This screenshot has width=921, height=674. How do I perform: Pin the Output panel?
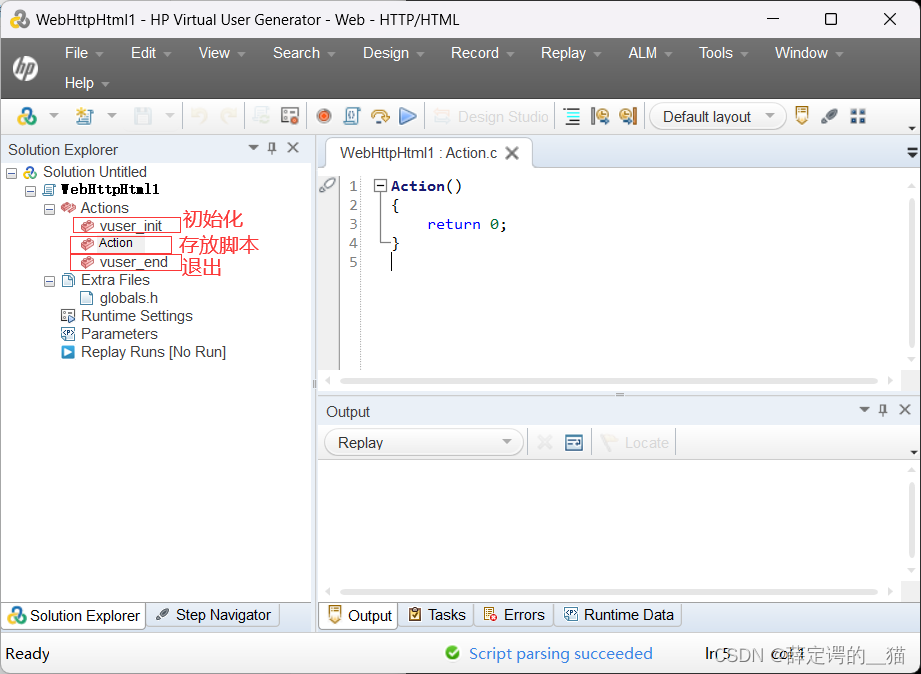(883, 410)
